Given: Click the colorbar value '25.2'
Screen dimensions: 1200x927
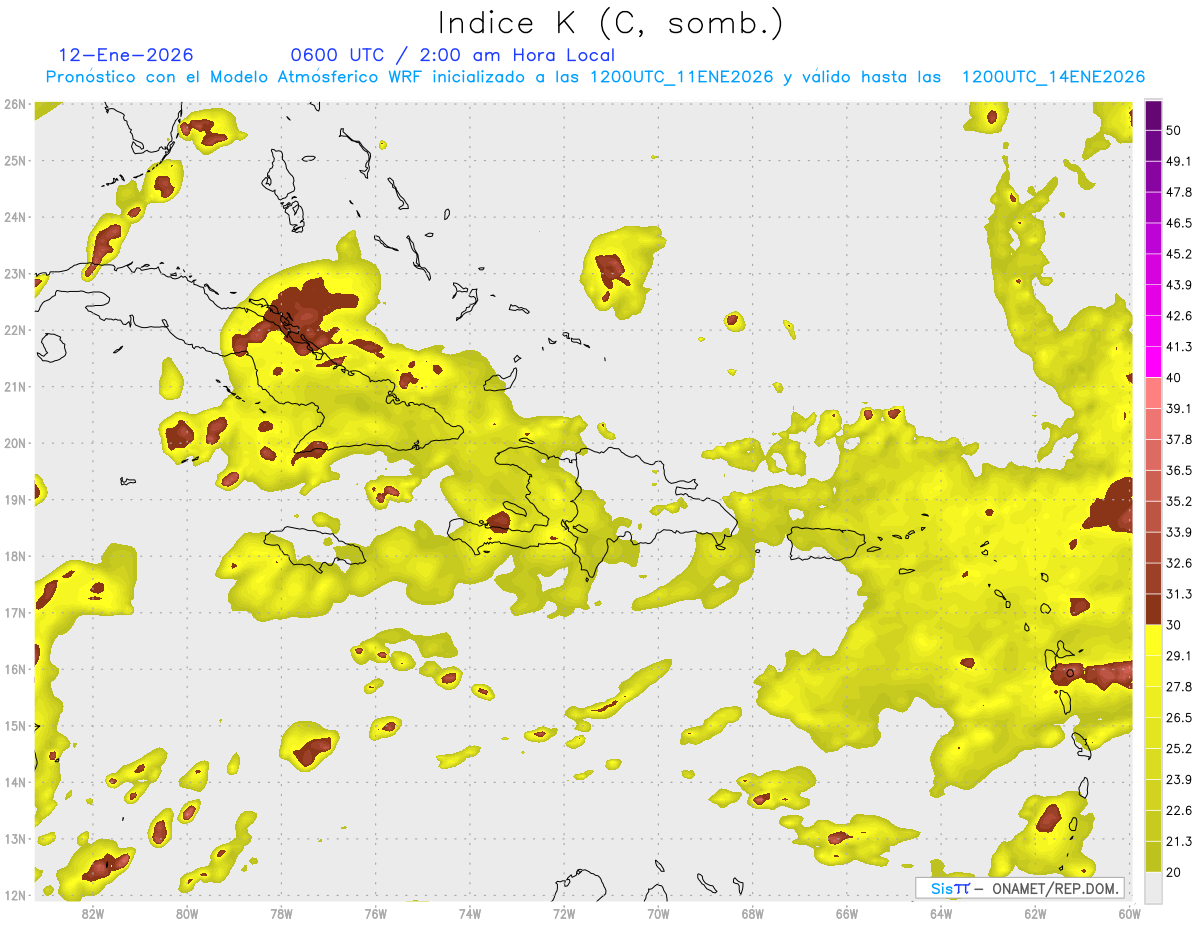Looking at the screenshot, I should point(1178,748).
